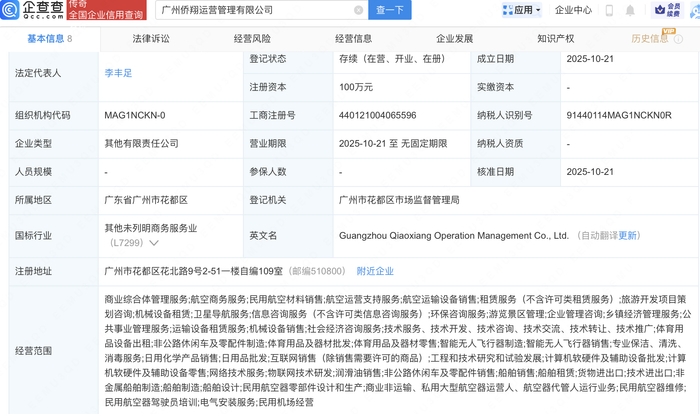Open 附近企业 link
The height and width of the screenshot is (414, 700).
[375, 271]
